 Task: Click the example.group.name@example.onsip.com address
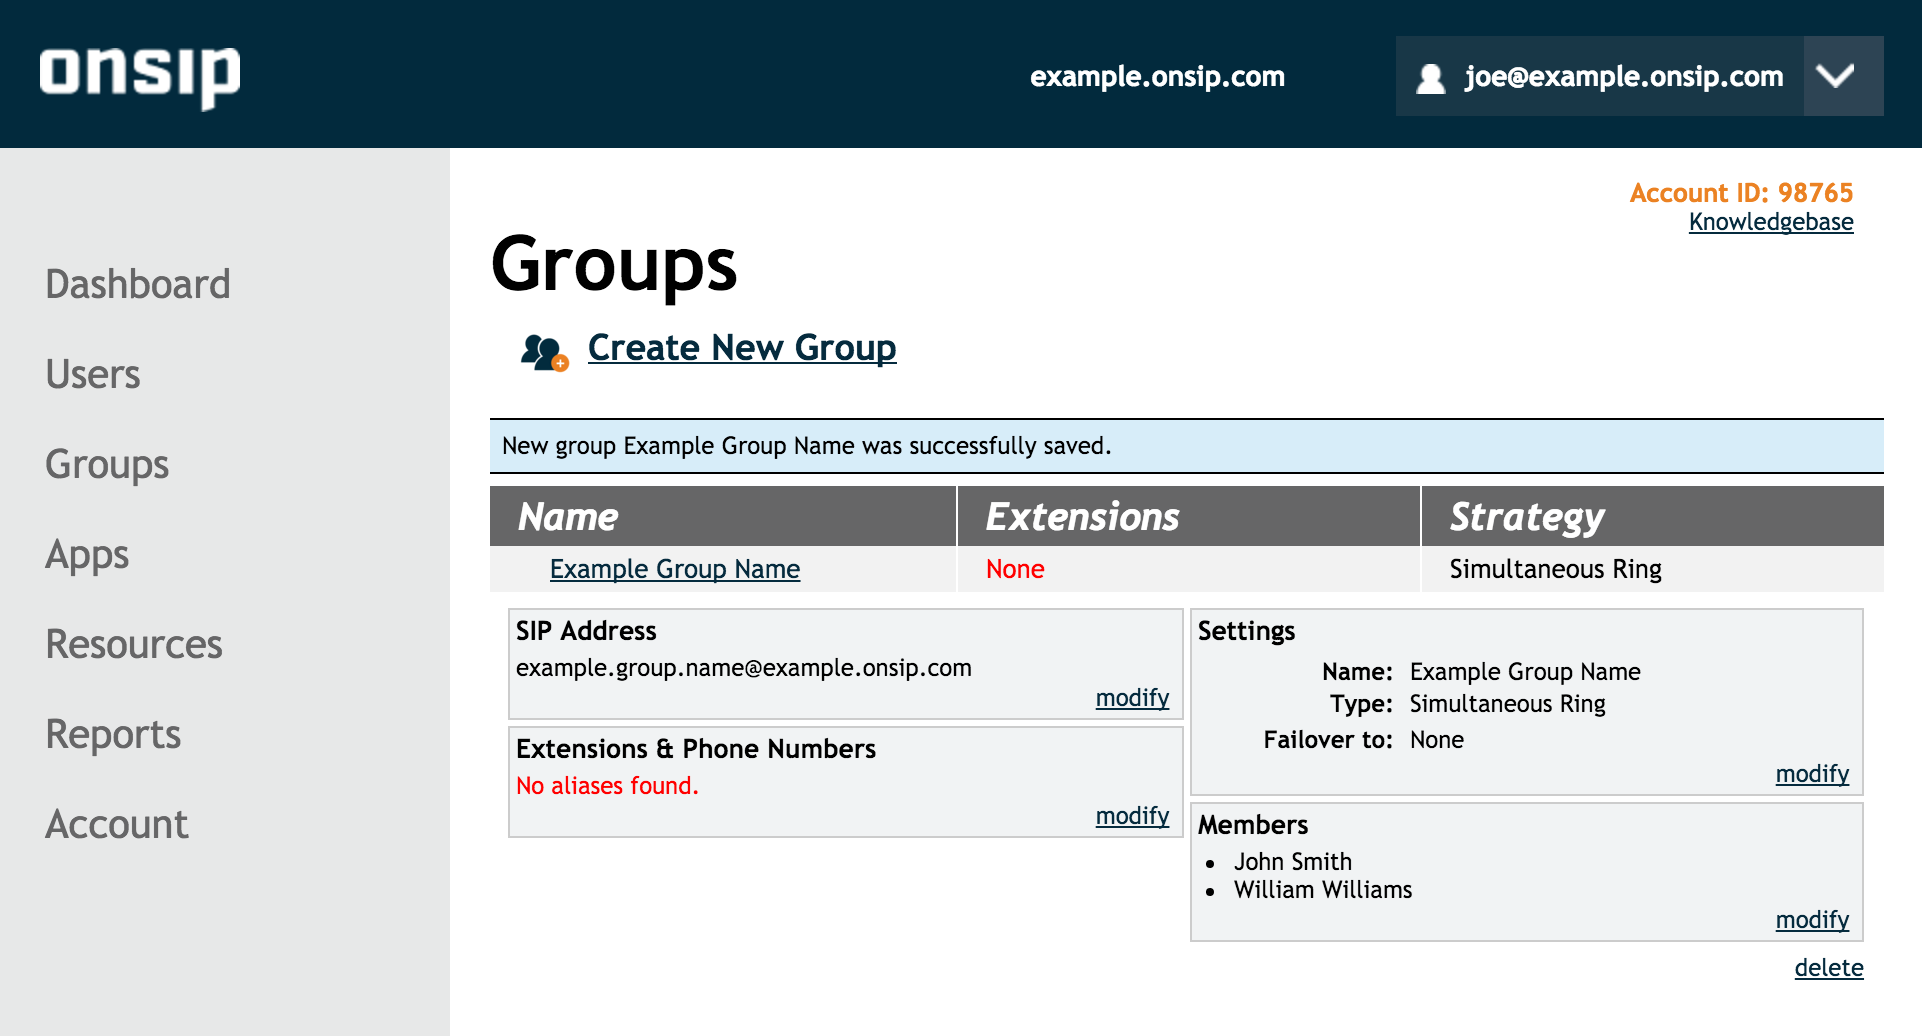744,668
